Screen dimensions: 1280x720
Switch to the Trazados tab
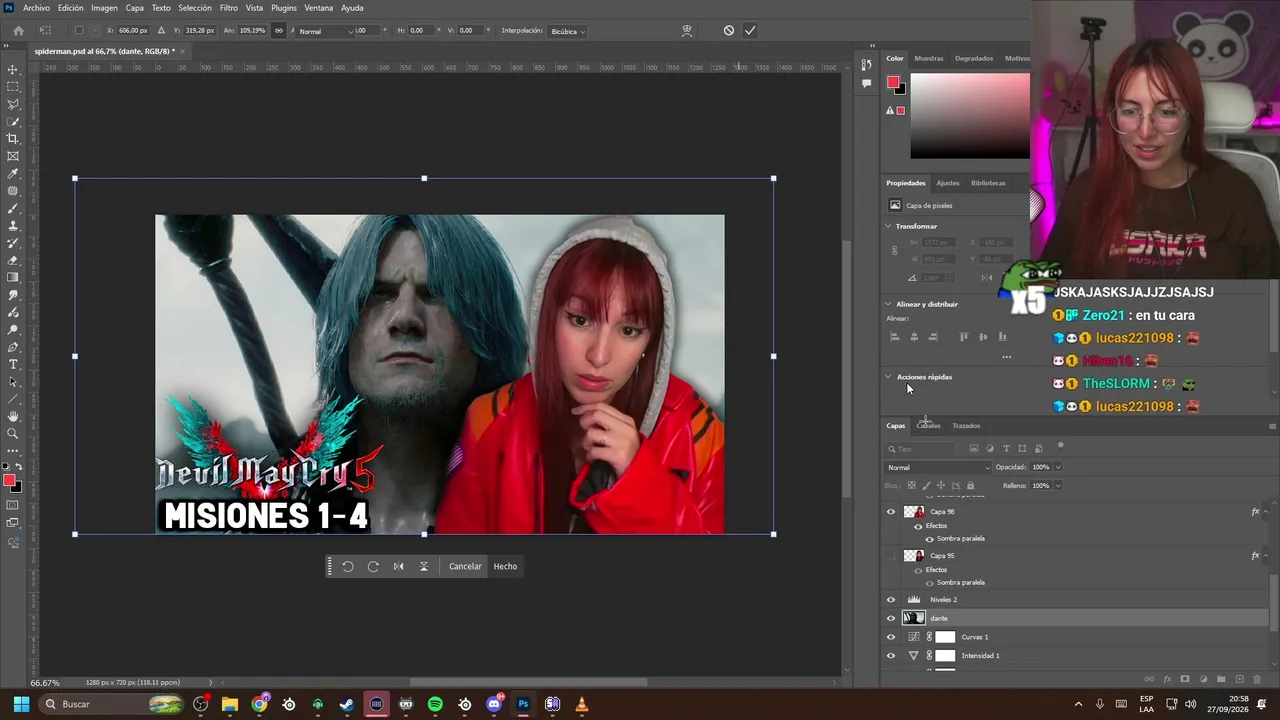click(966, 426)
